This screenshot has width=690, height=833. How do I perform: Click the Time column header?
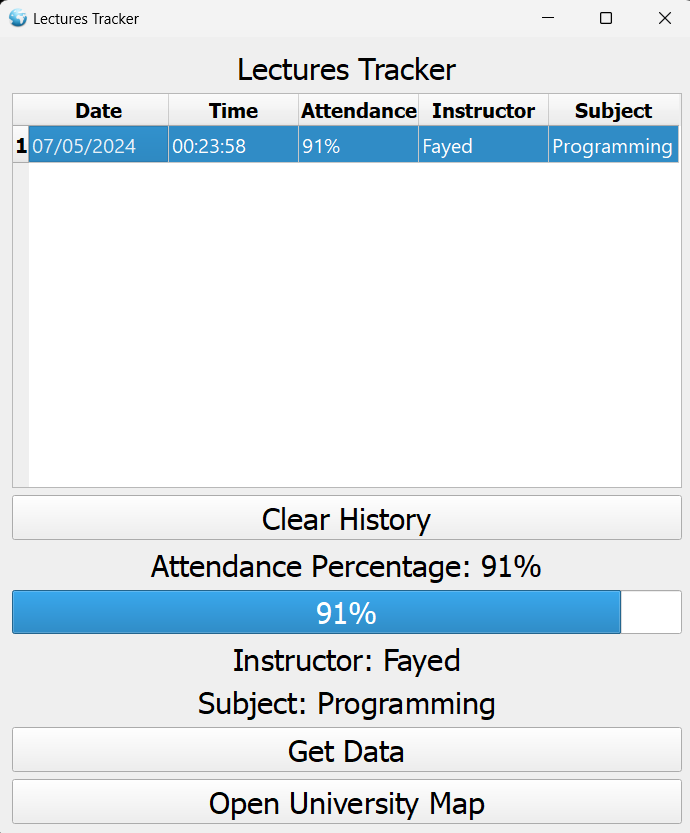[233, 111]
